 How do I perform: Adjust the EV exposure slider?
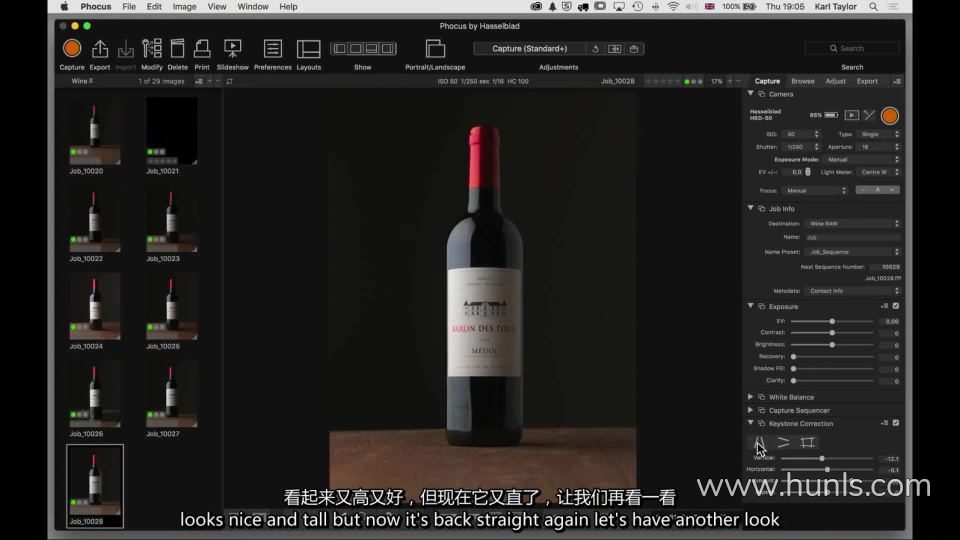pyautogui.click(x=832, y=321)
